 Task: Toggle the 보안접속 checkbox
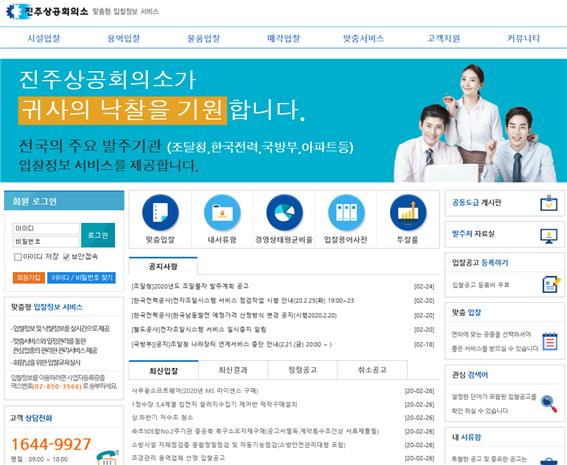(66, 257)
